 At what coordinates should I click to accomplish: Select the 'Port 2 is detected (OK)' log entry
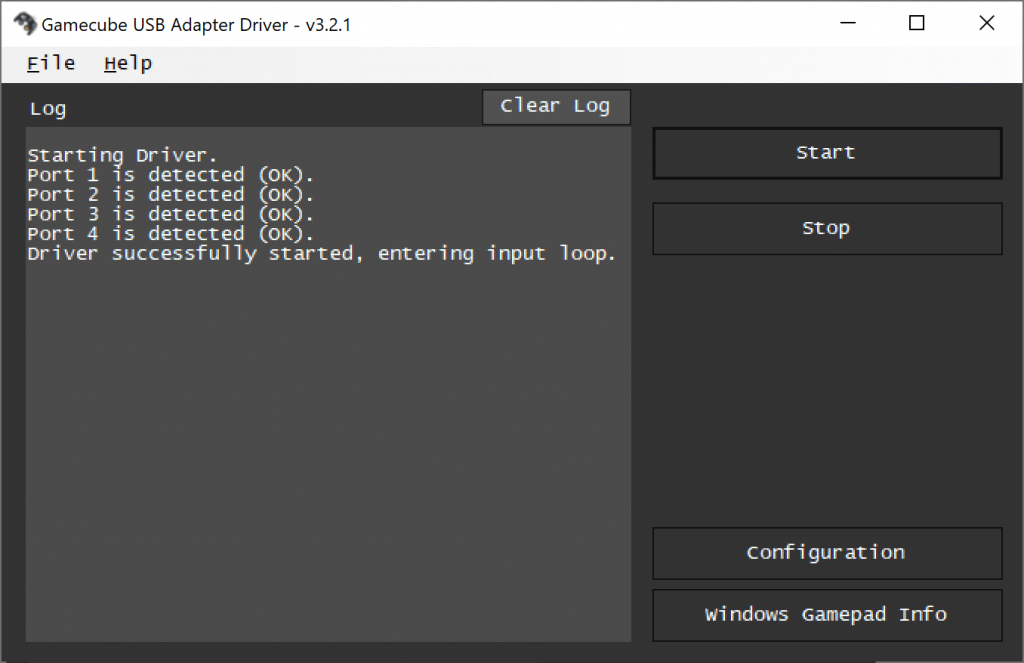[171, 195]
